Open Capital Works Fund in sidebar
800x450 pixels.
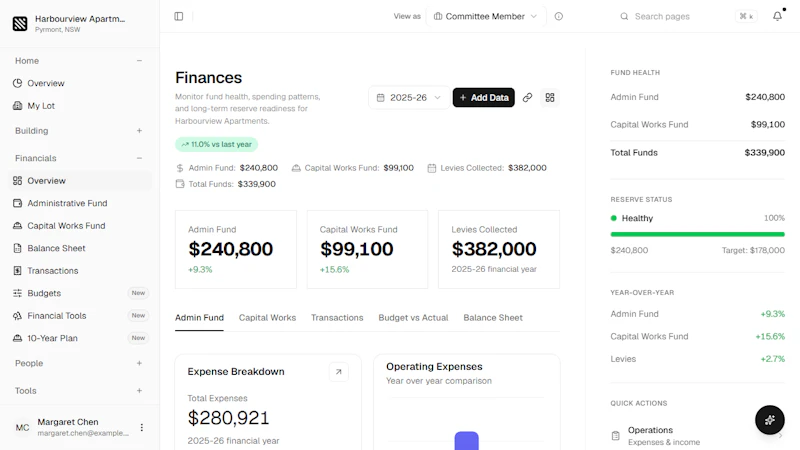click(80, 226)
